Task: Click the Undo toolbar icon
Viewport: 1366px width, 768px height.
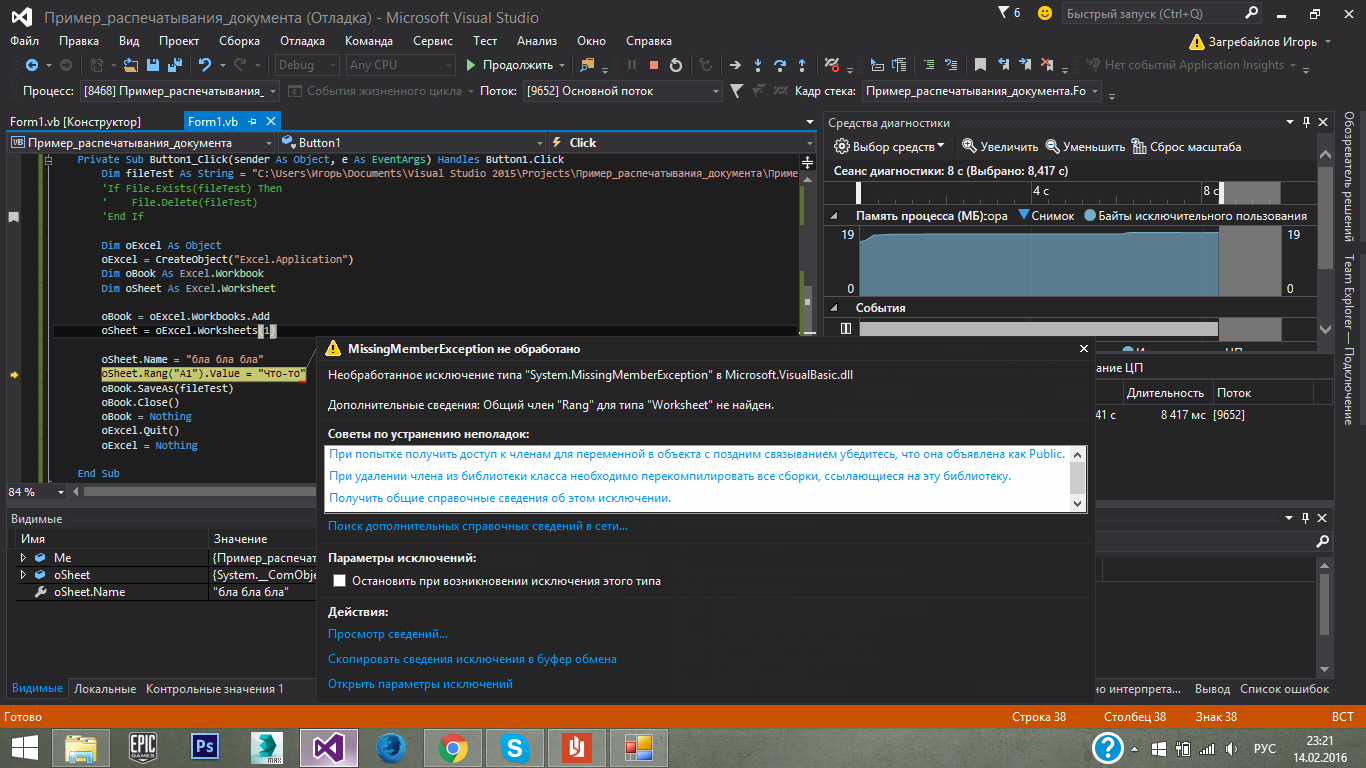Action: pos(205,65)
